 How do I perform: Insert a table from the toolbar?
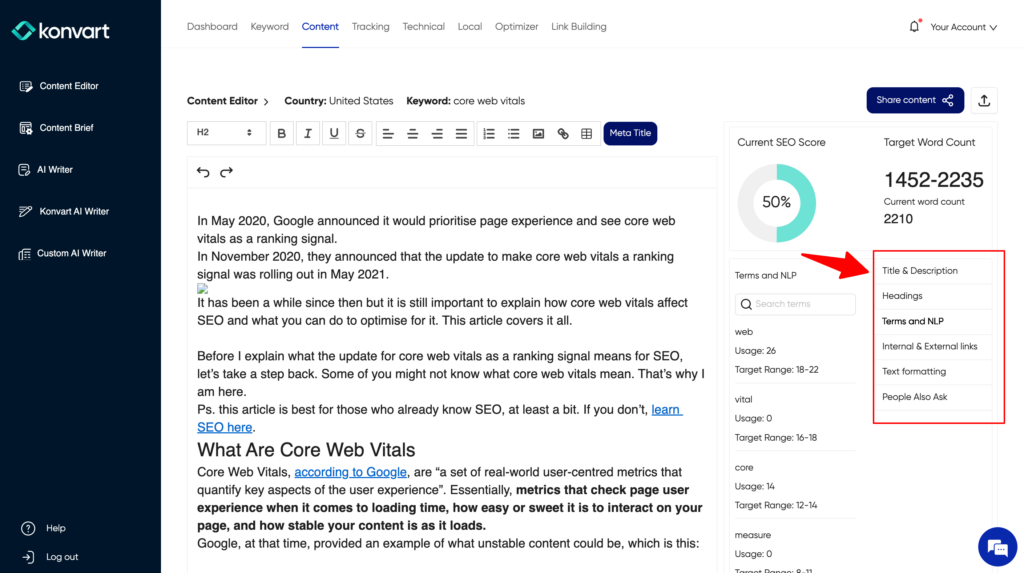click(x=587, y=133)
